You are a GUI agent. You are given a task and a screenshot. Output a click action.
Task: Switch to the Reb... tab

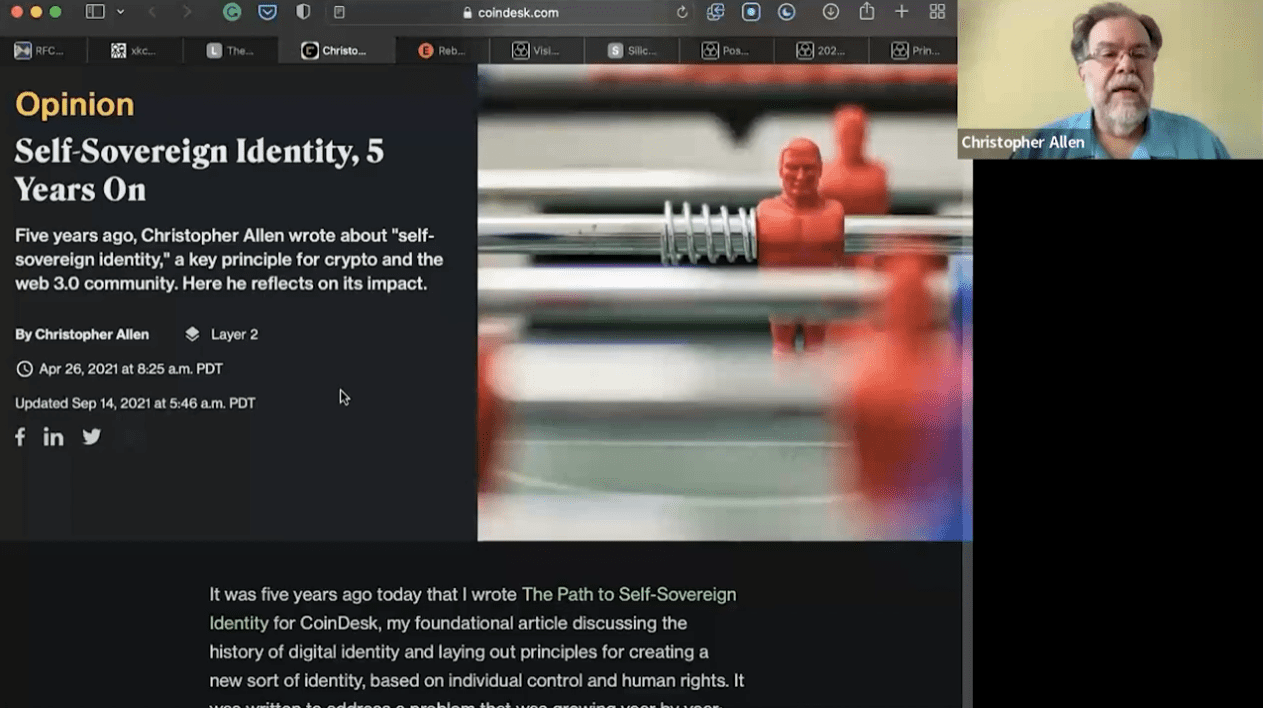click(x=441, y=50)
